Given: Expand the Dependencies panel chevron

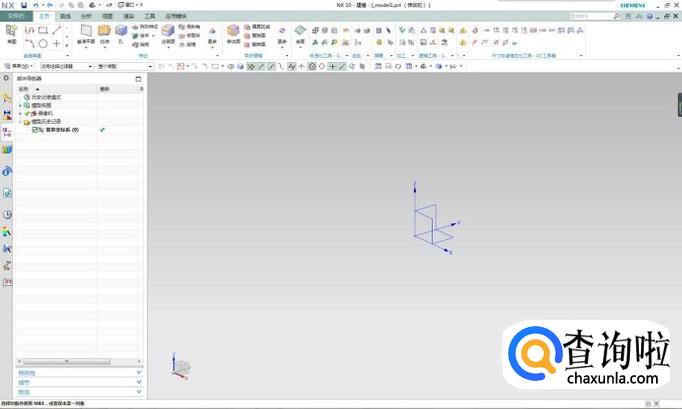Looking at the screenshot, I should pyautogui.click(x=139, y=372).
